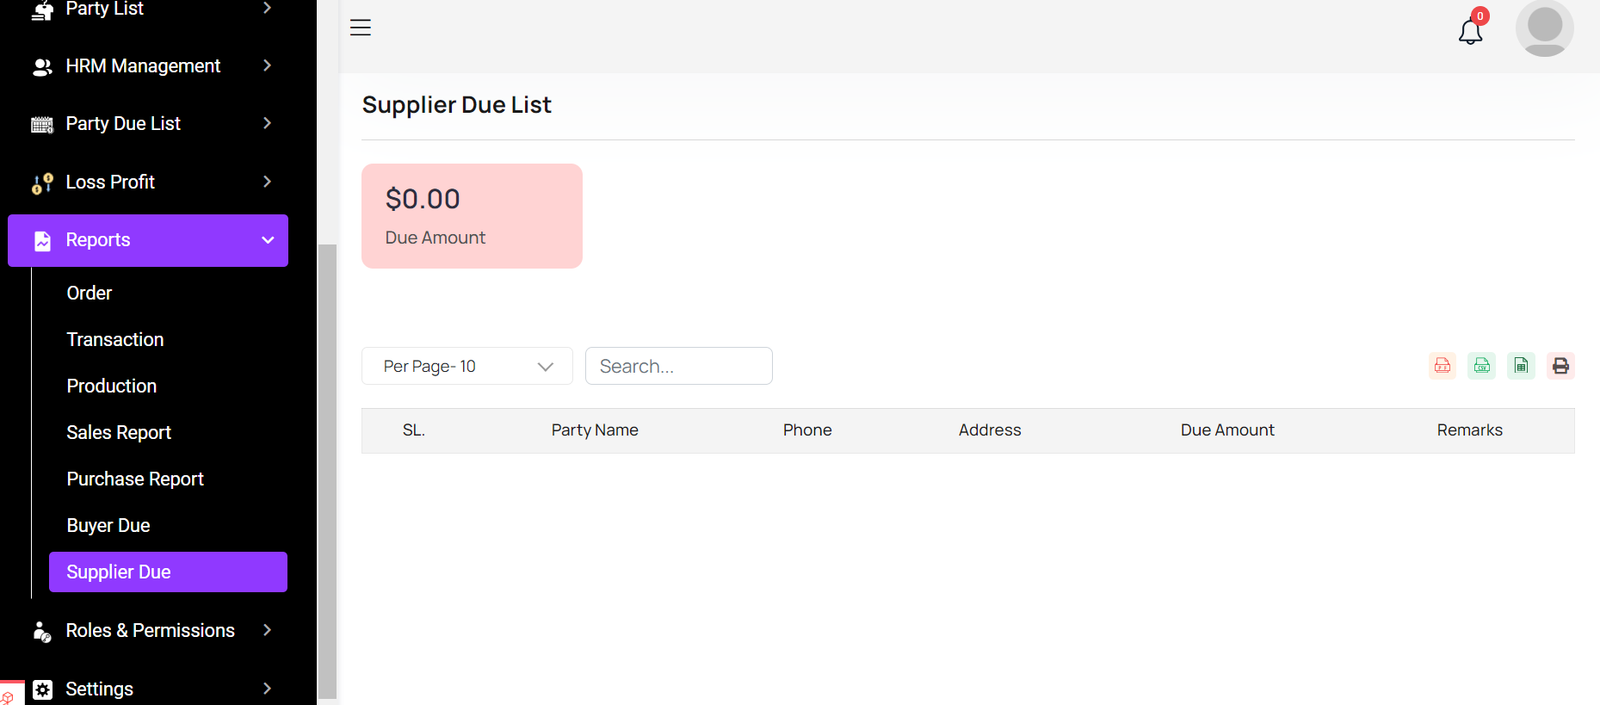This screenshot has width=1600, height=705.
Task: Go to Buyer Due report
Action: point(108,525)
